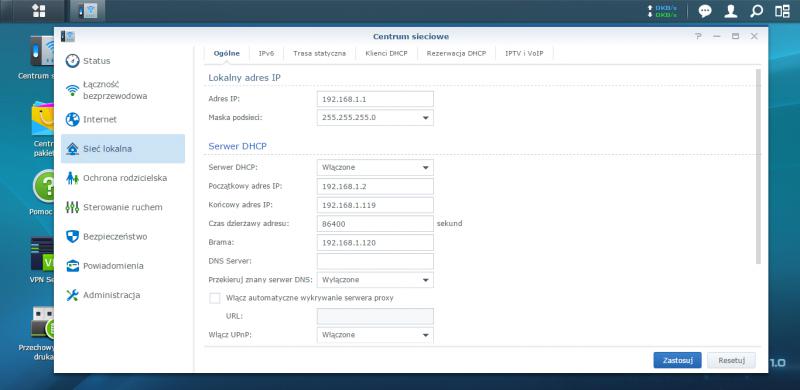Expand the Serwer DHCP dropdown
Screen dimensions: 800x390
426,167
